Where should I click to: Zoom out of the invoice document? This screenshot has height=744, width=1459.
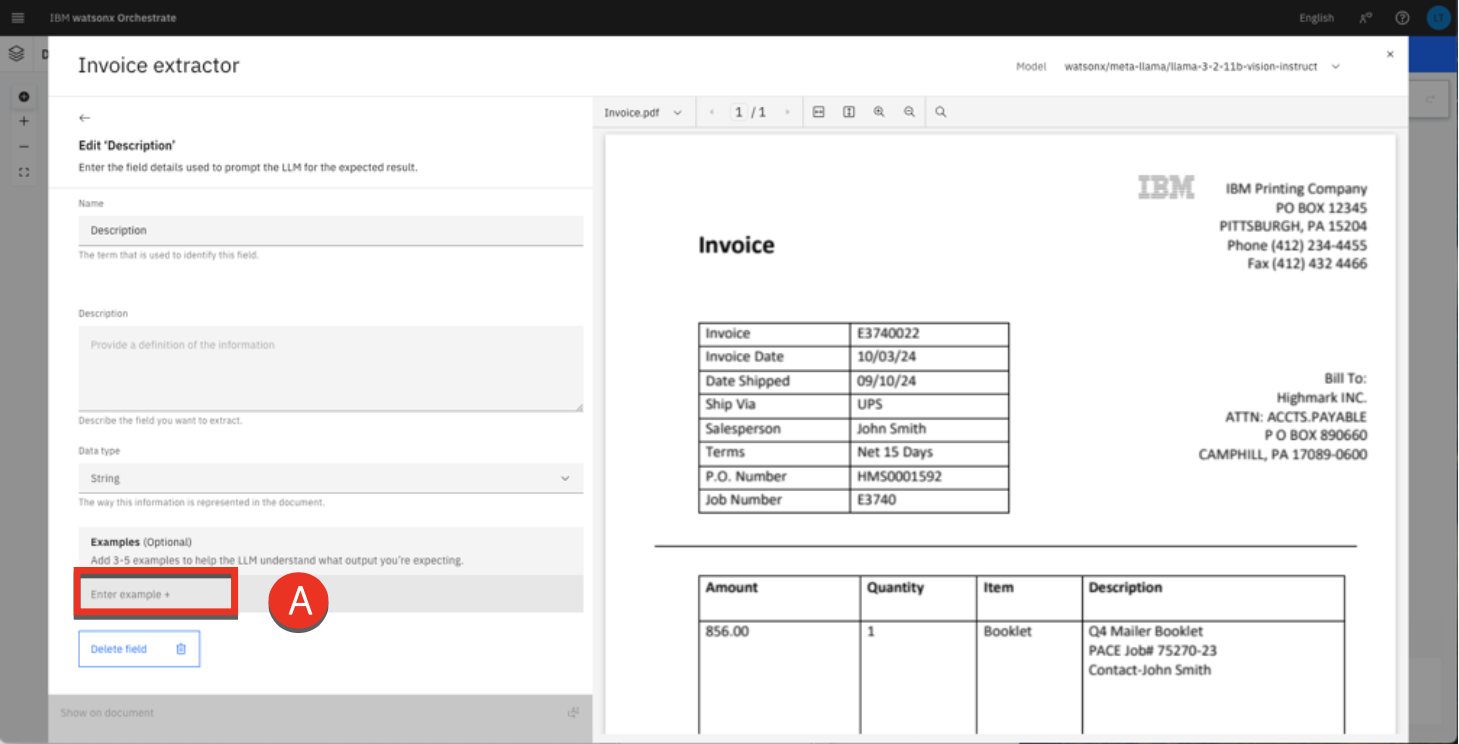[909, 112]
